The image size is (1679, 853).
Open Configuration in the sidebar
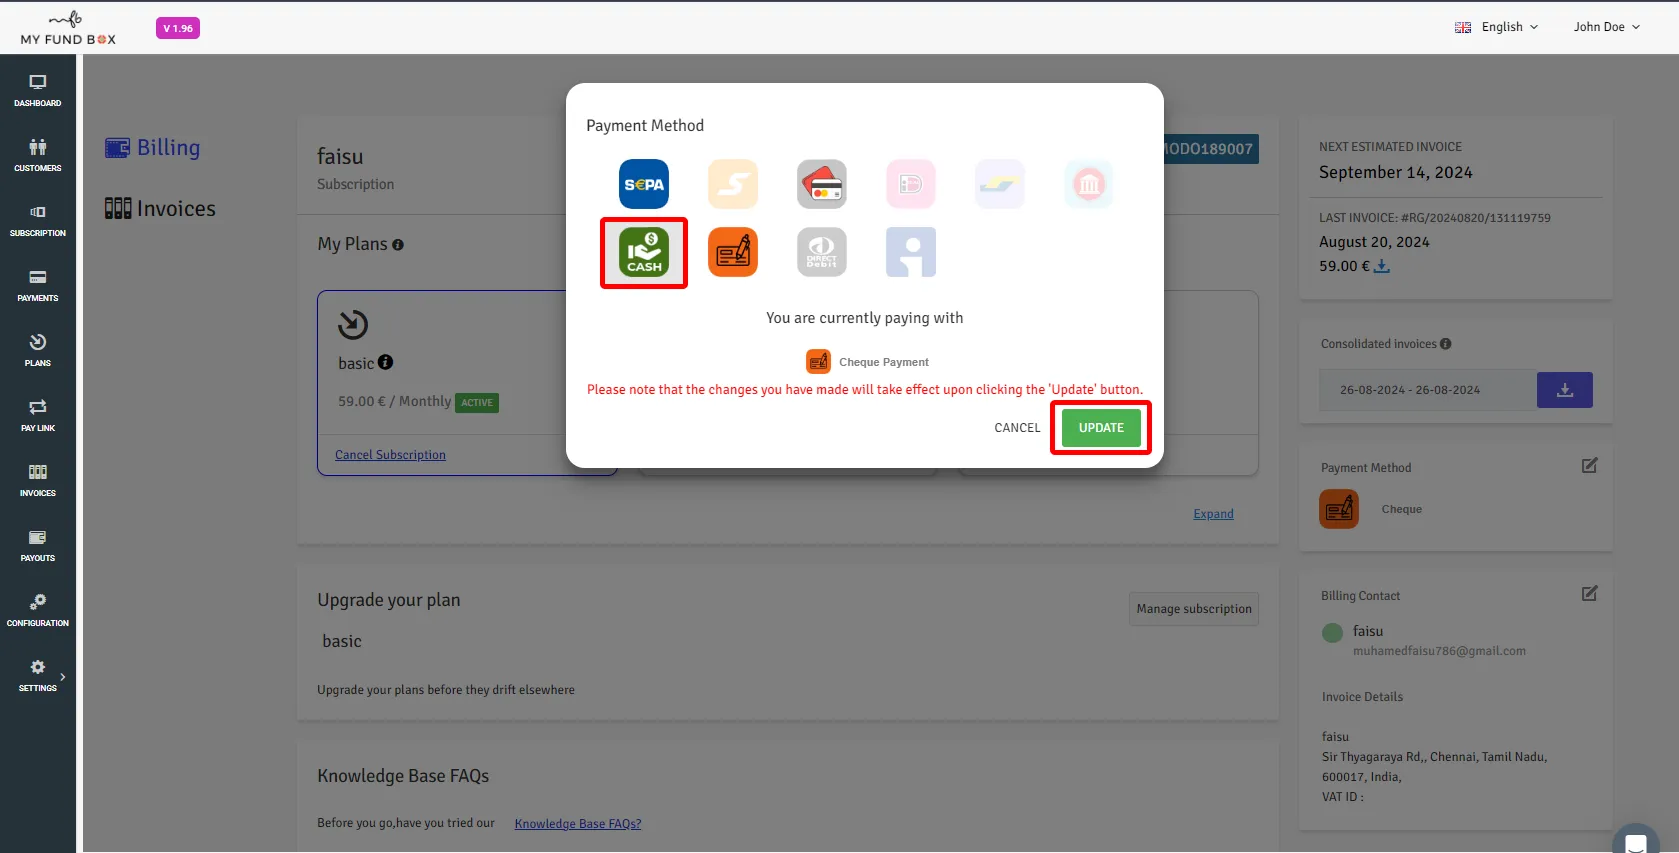(x=38, y=610)
